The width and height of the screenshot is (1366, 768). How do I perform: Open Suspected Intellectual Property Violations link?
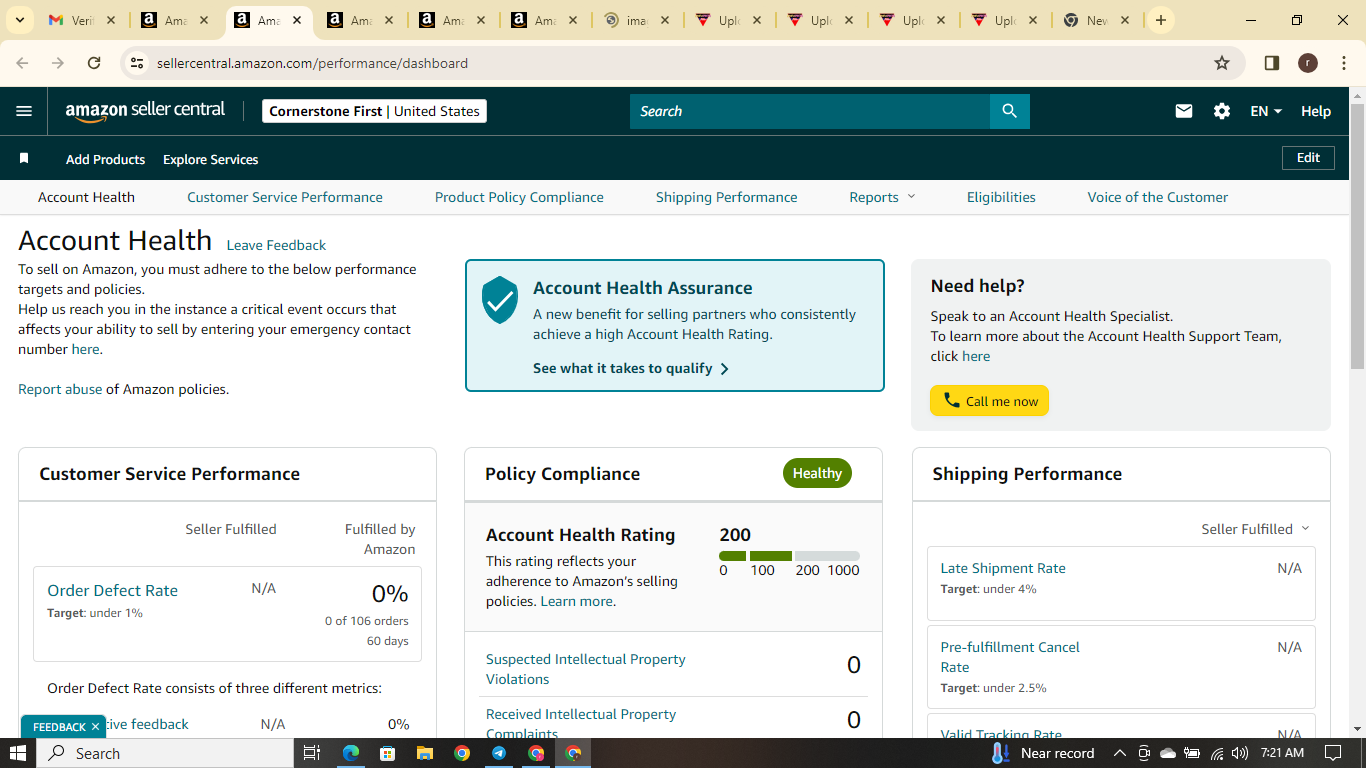[x=586, y=669]
